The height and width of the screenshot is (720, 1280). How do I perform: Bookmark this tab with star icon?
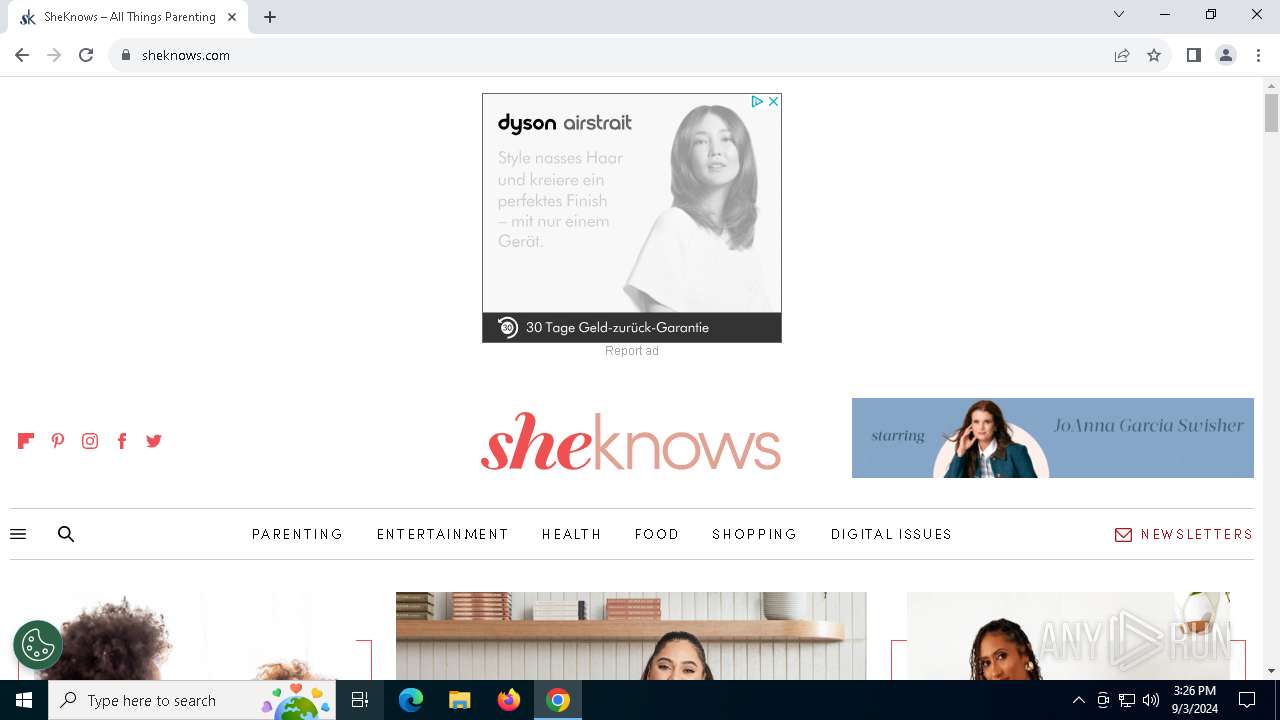[x=1154, y=55]
